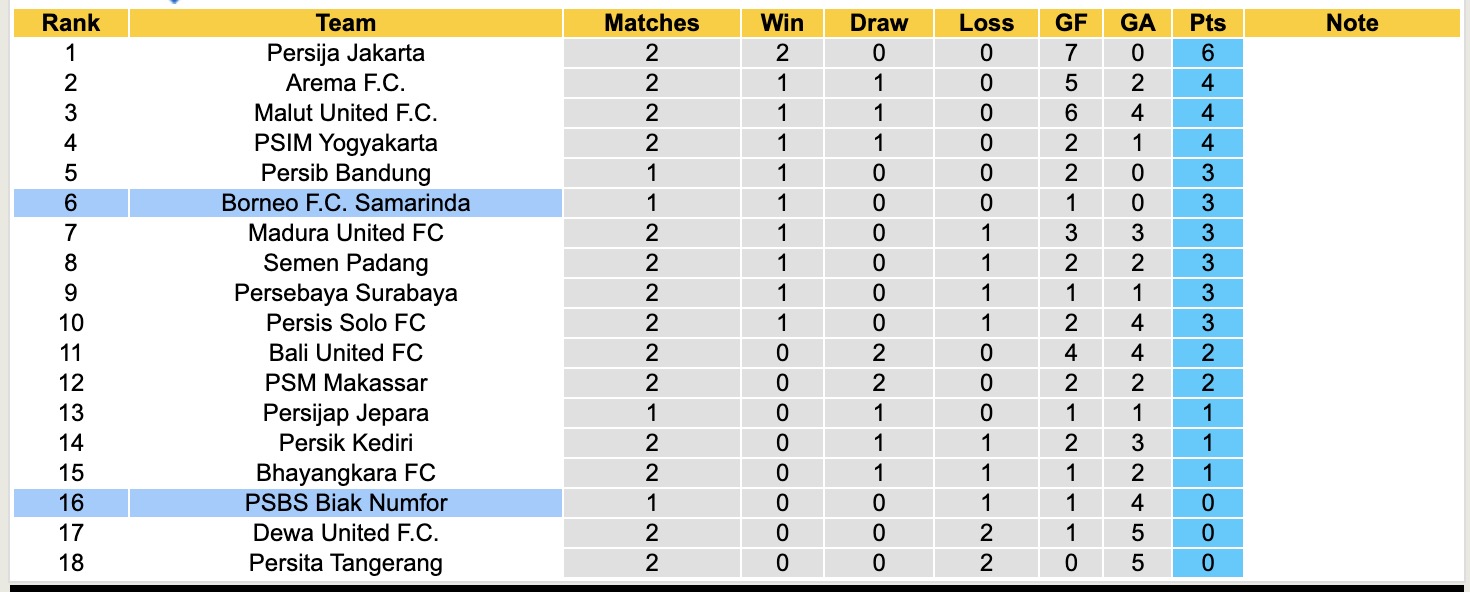Click the highlighted PSBS Biak Numfor team
The height and width of the screenshot is (592, 1470).
[x=345, y=503]
